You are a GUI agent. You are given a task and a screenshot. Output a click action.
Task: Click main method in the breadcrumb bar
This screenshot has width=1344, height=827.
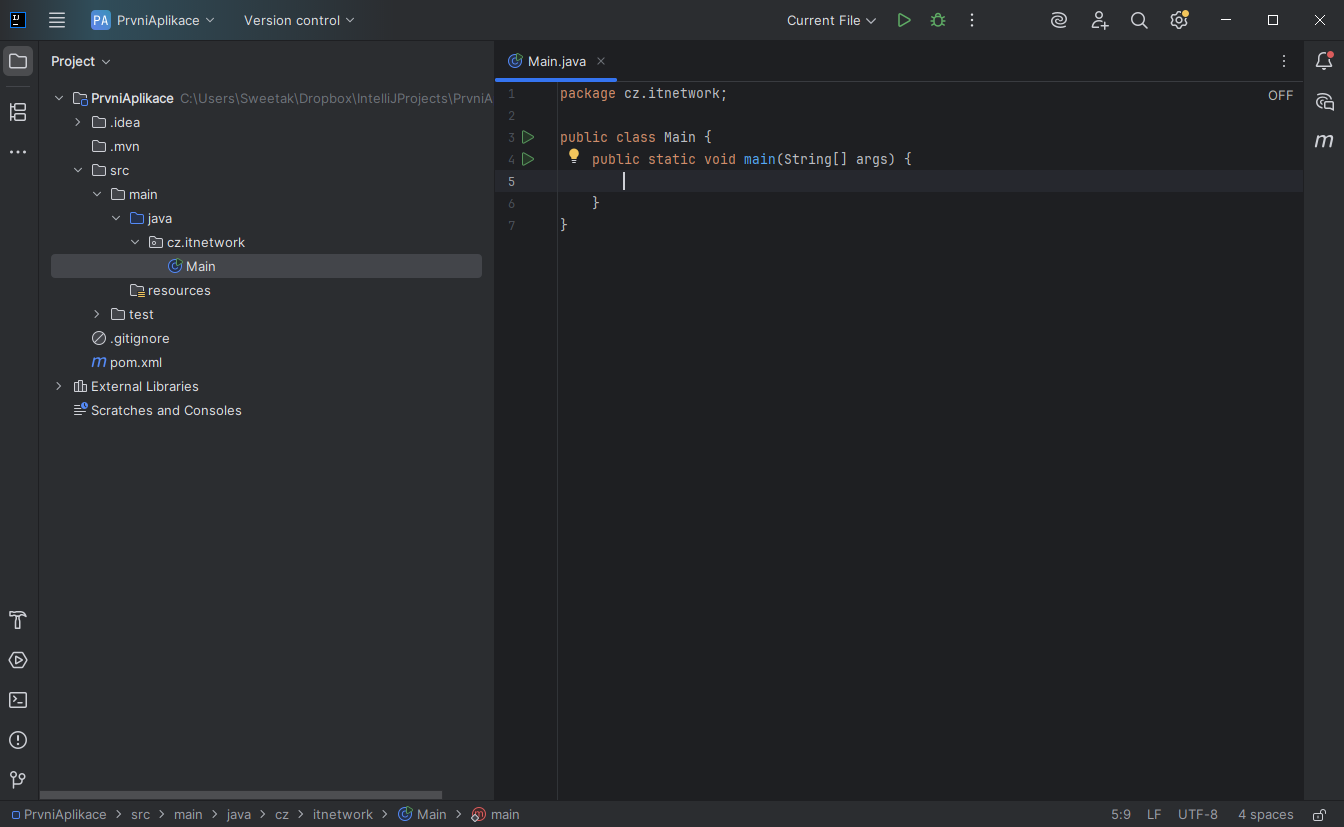point(496,815)
